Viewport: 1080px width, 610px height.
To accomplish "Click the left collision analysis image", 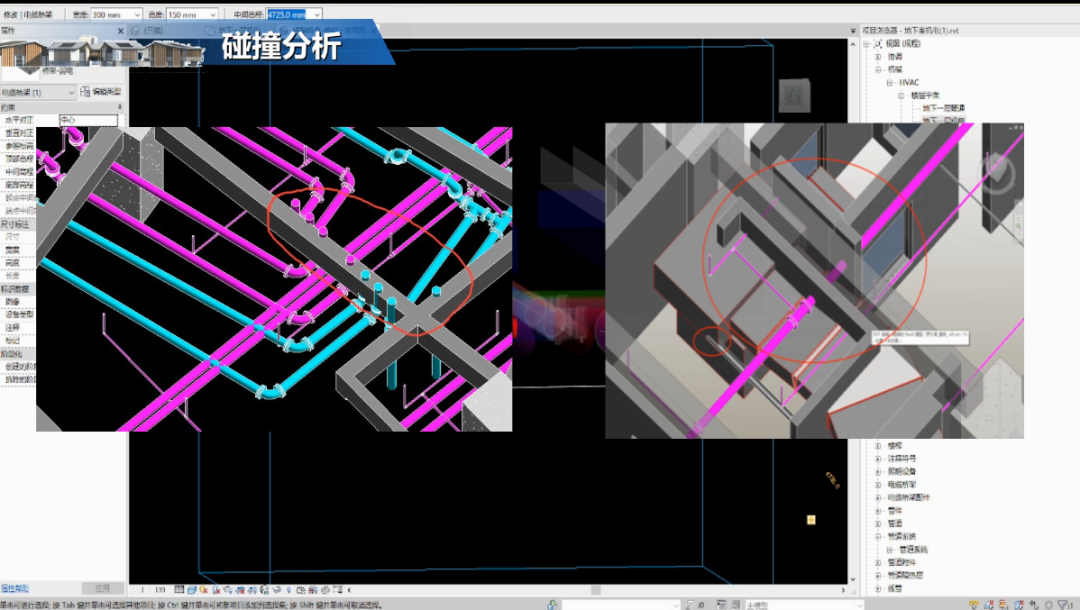I will 274,279.
